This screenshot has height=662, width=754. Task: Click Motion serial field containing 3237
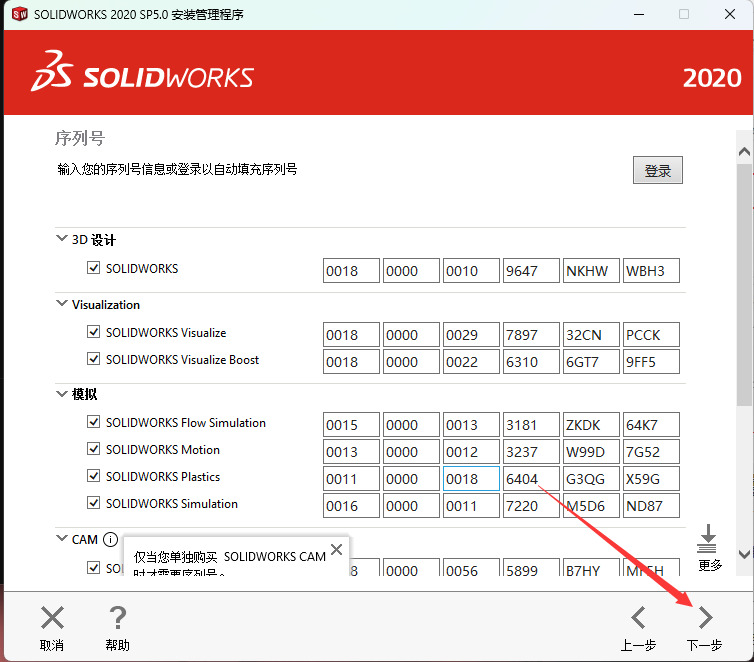[531, 451]
